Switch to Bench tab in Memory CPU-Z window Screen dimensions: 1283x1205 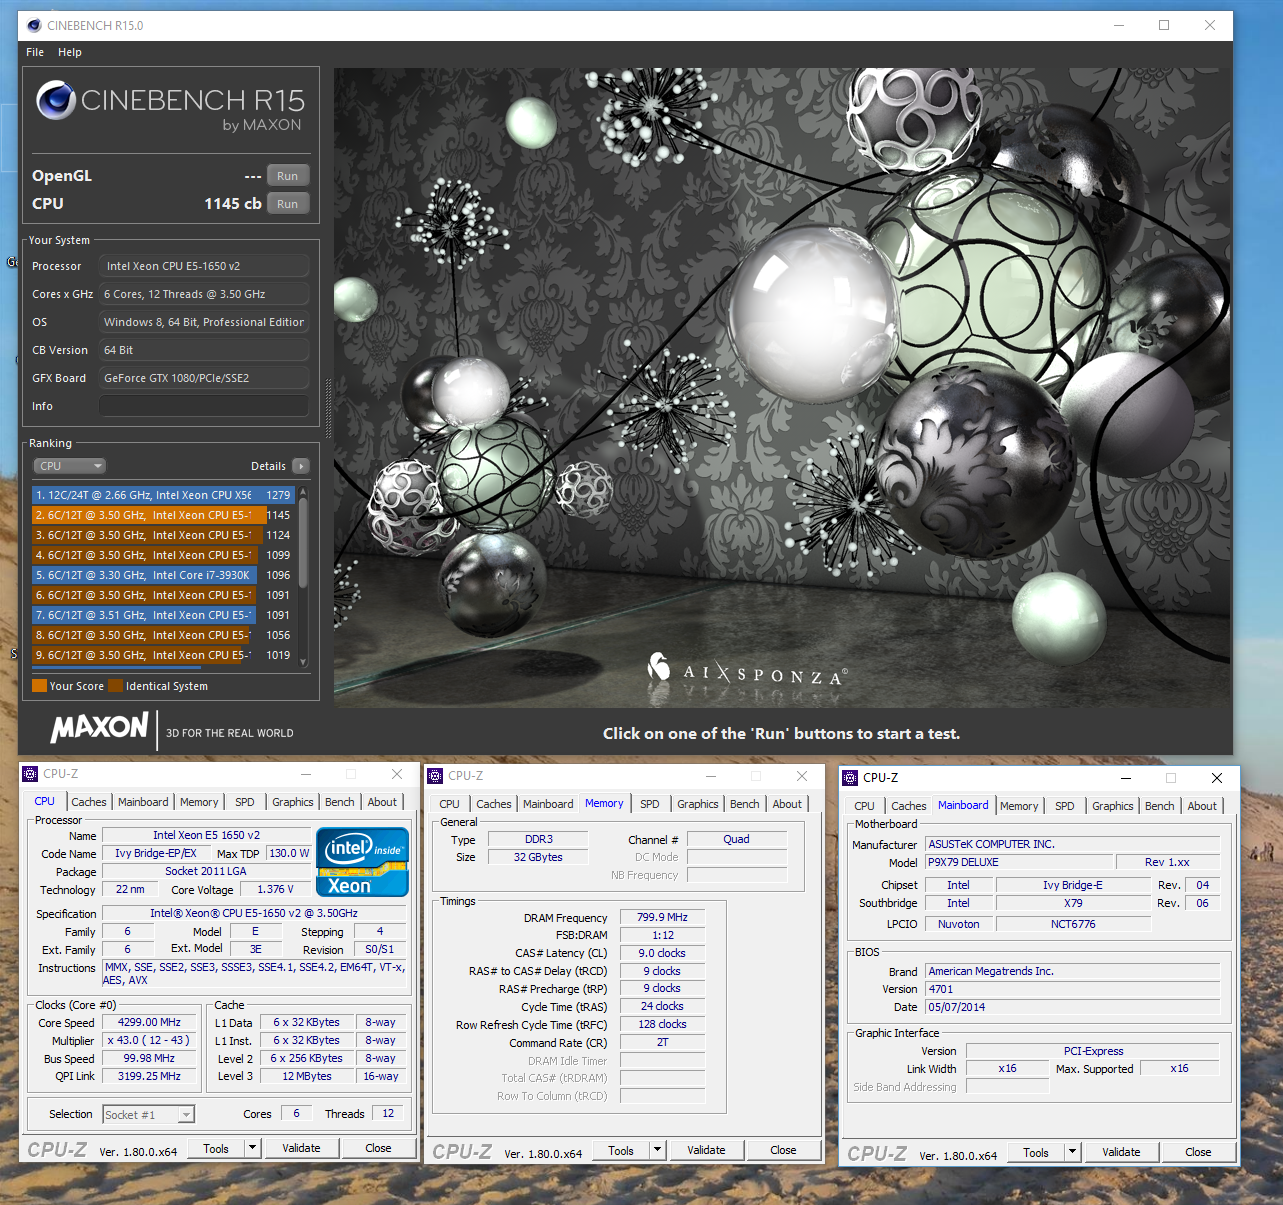(x=745, y=804)
